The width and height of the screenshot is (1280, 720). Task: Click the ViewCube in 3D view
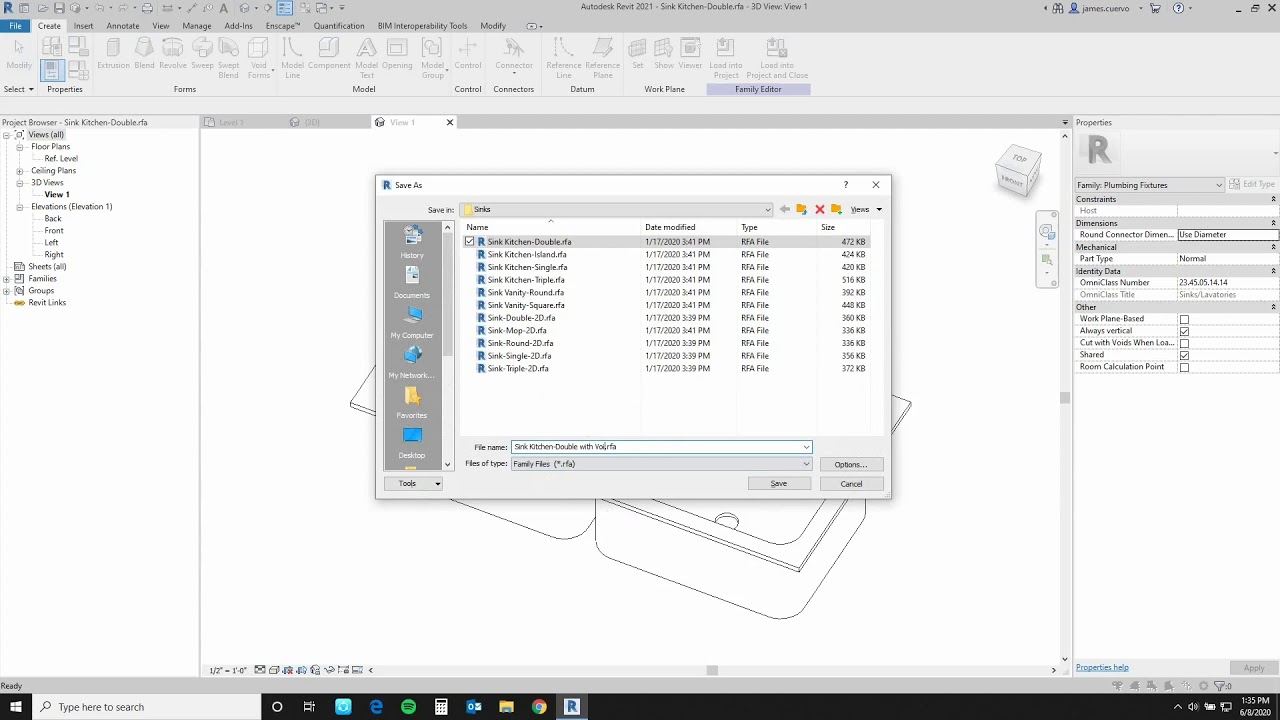point(1019,171)
